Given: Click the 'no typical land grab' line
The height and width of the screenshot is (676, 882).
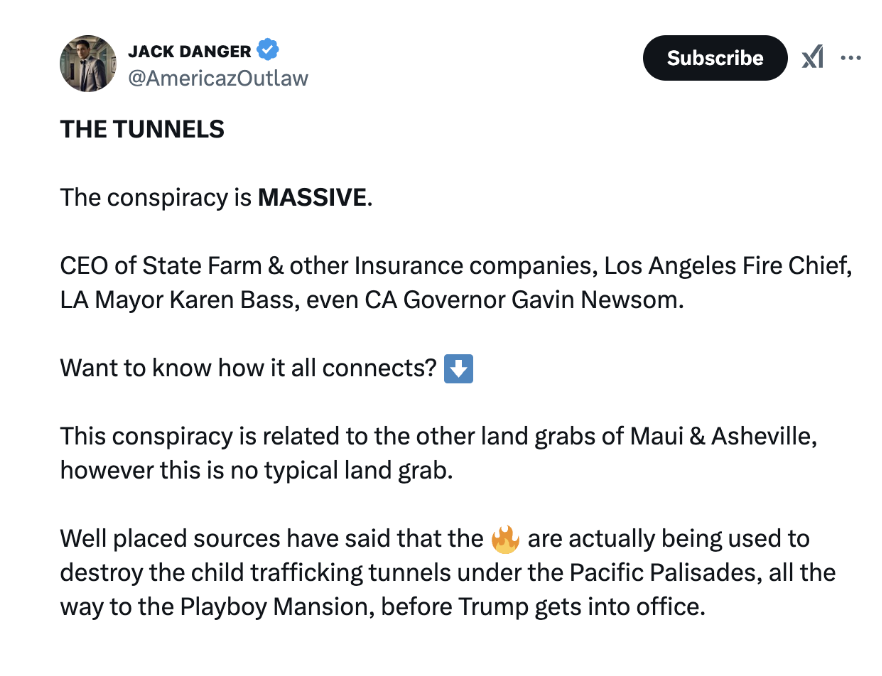Looking at the screenshot, I should [x=256, y=471].
